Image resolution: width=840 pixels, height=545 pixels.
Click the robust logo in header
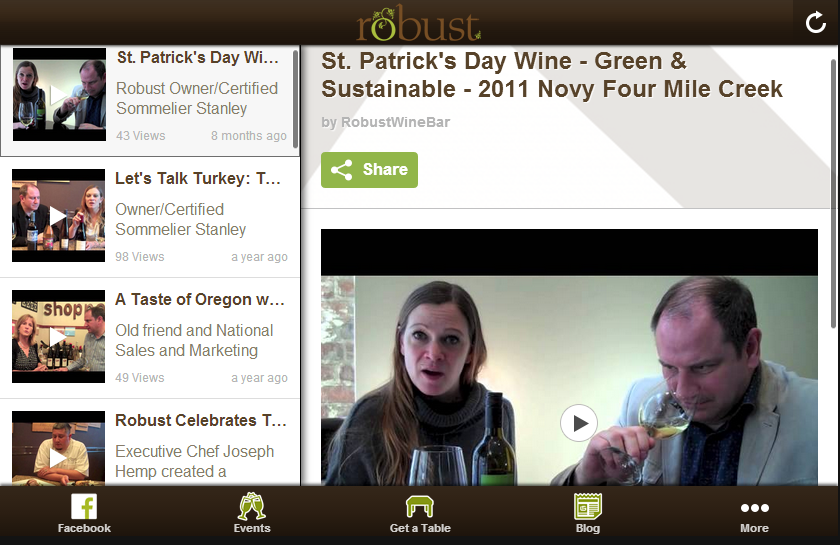418,23
